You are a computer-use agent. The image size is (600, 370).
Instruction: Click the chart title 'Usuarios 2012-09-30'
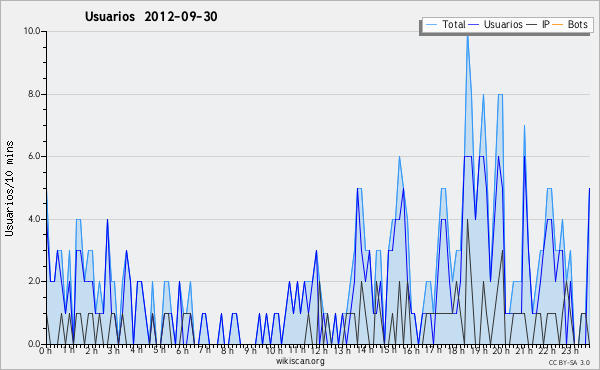coord(151,16)
